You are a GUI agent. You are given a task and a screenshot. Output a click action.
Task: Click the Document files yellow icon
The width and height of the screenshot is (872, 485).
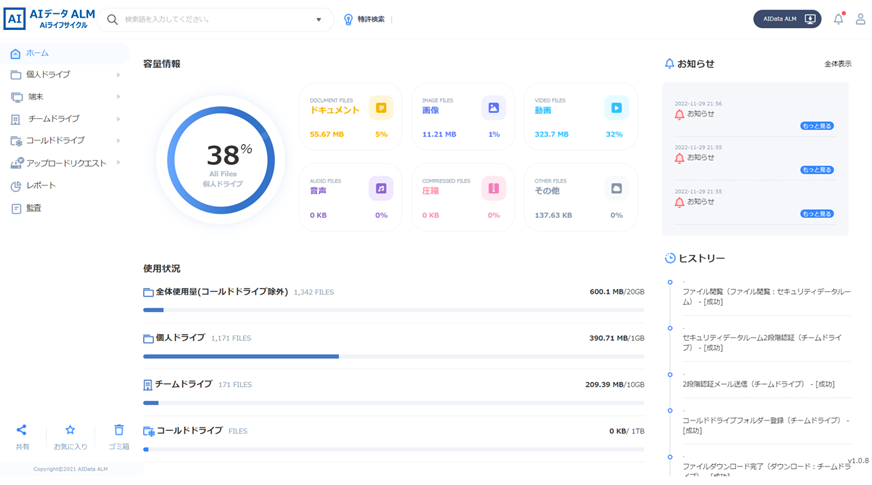click(381, 108)
